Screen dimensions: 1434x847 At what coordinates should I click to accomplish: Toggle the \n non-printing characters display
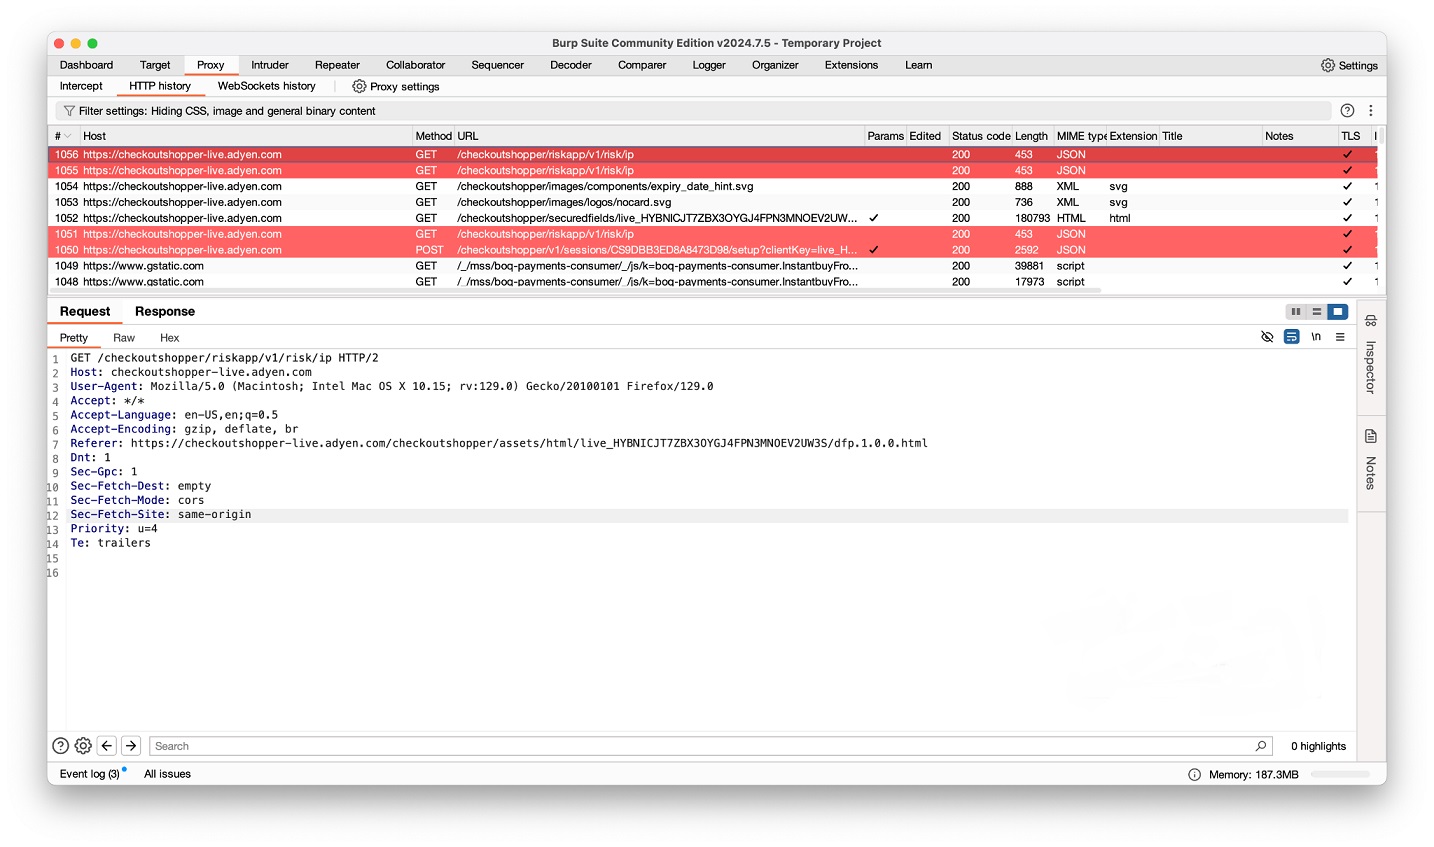click(1315, 337)
